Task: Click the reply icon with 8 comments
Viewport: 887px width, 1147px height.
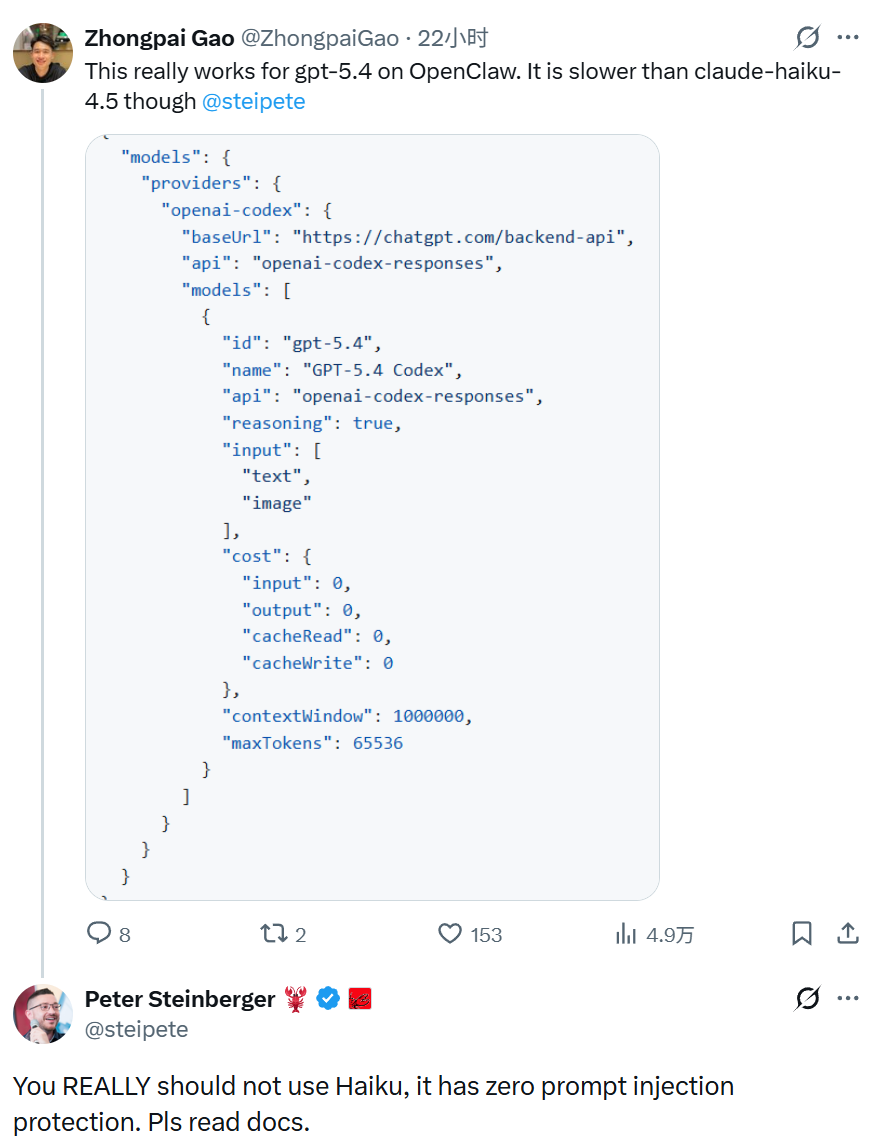Action: [x=99, y=933]
